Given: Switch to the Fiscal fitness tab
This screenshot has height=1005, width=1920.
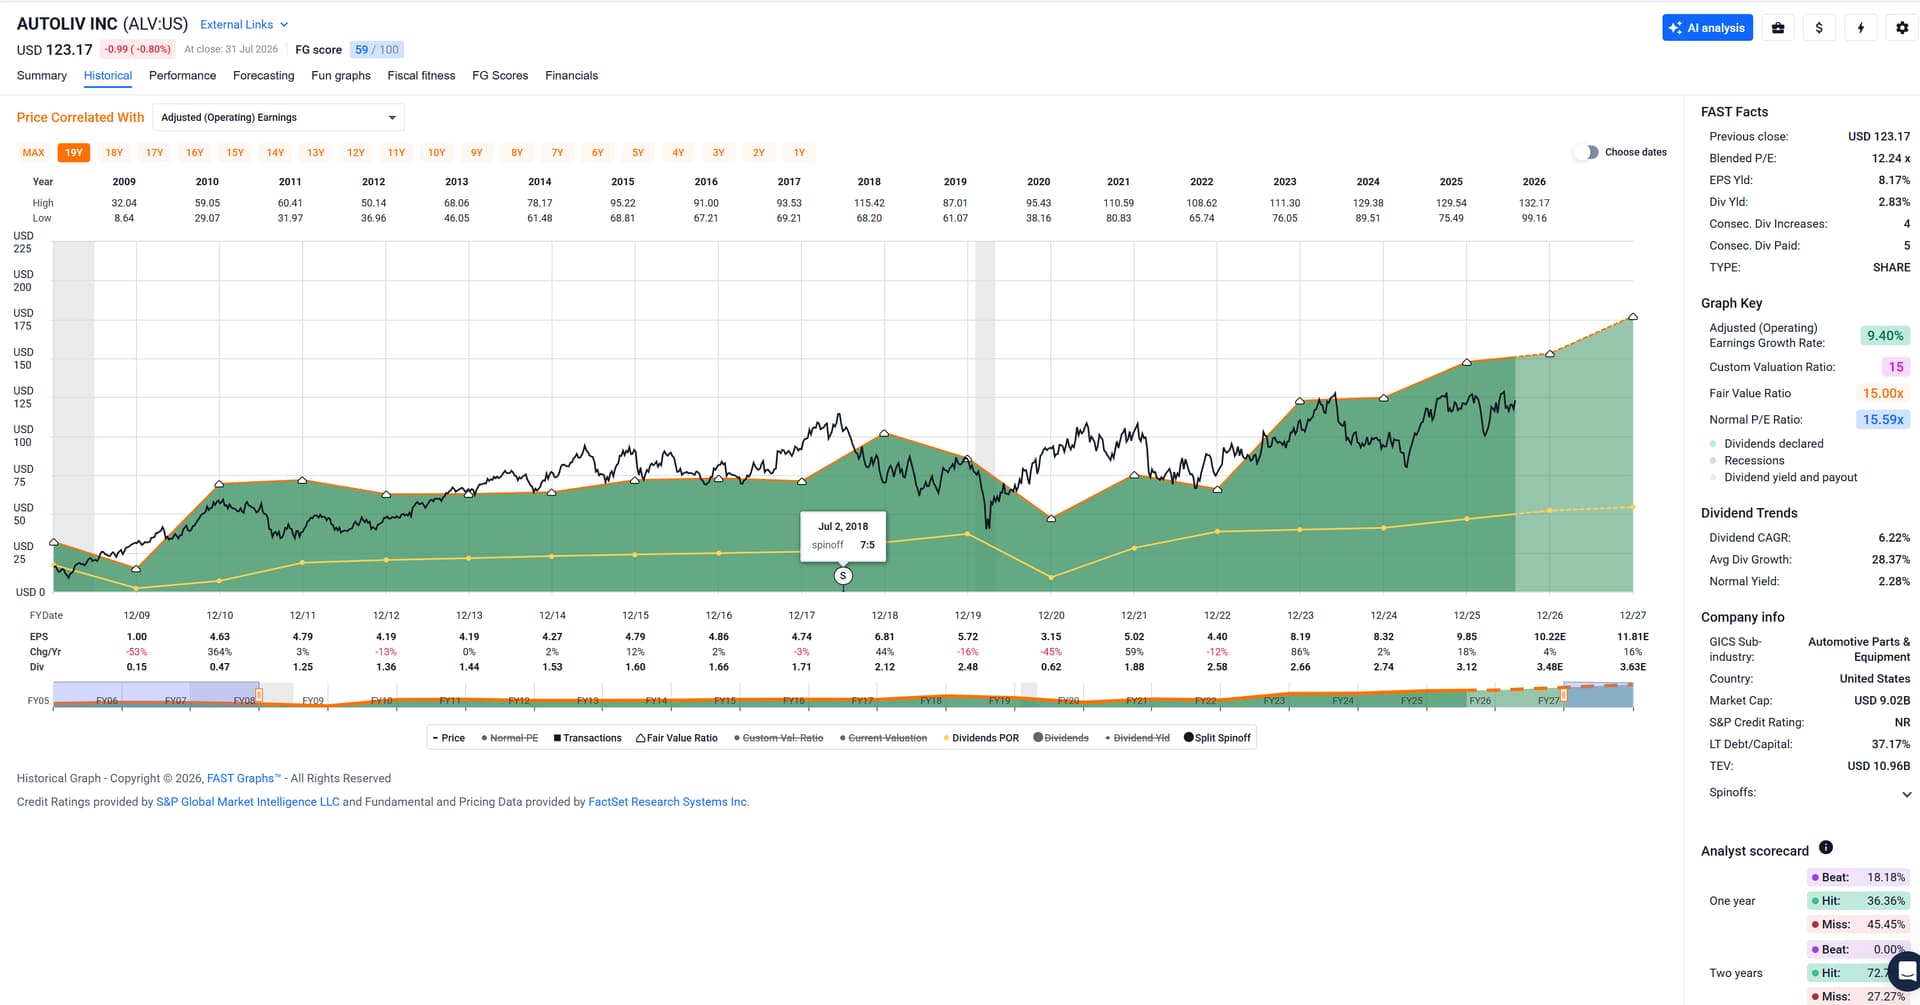Looking at the screenshot, I should [x=421, y=76].
